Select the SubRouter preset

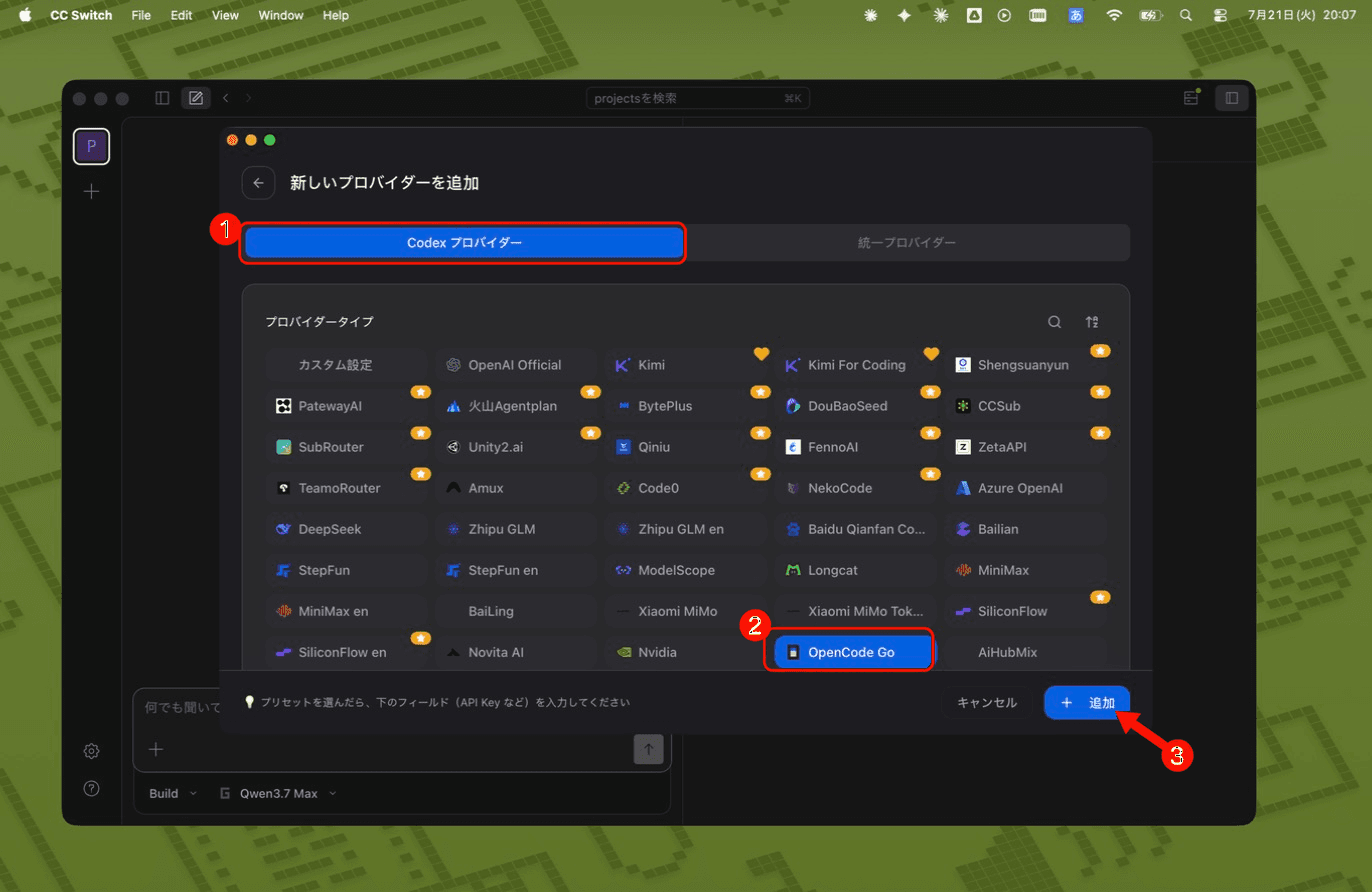(x=347, y=447)
